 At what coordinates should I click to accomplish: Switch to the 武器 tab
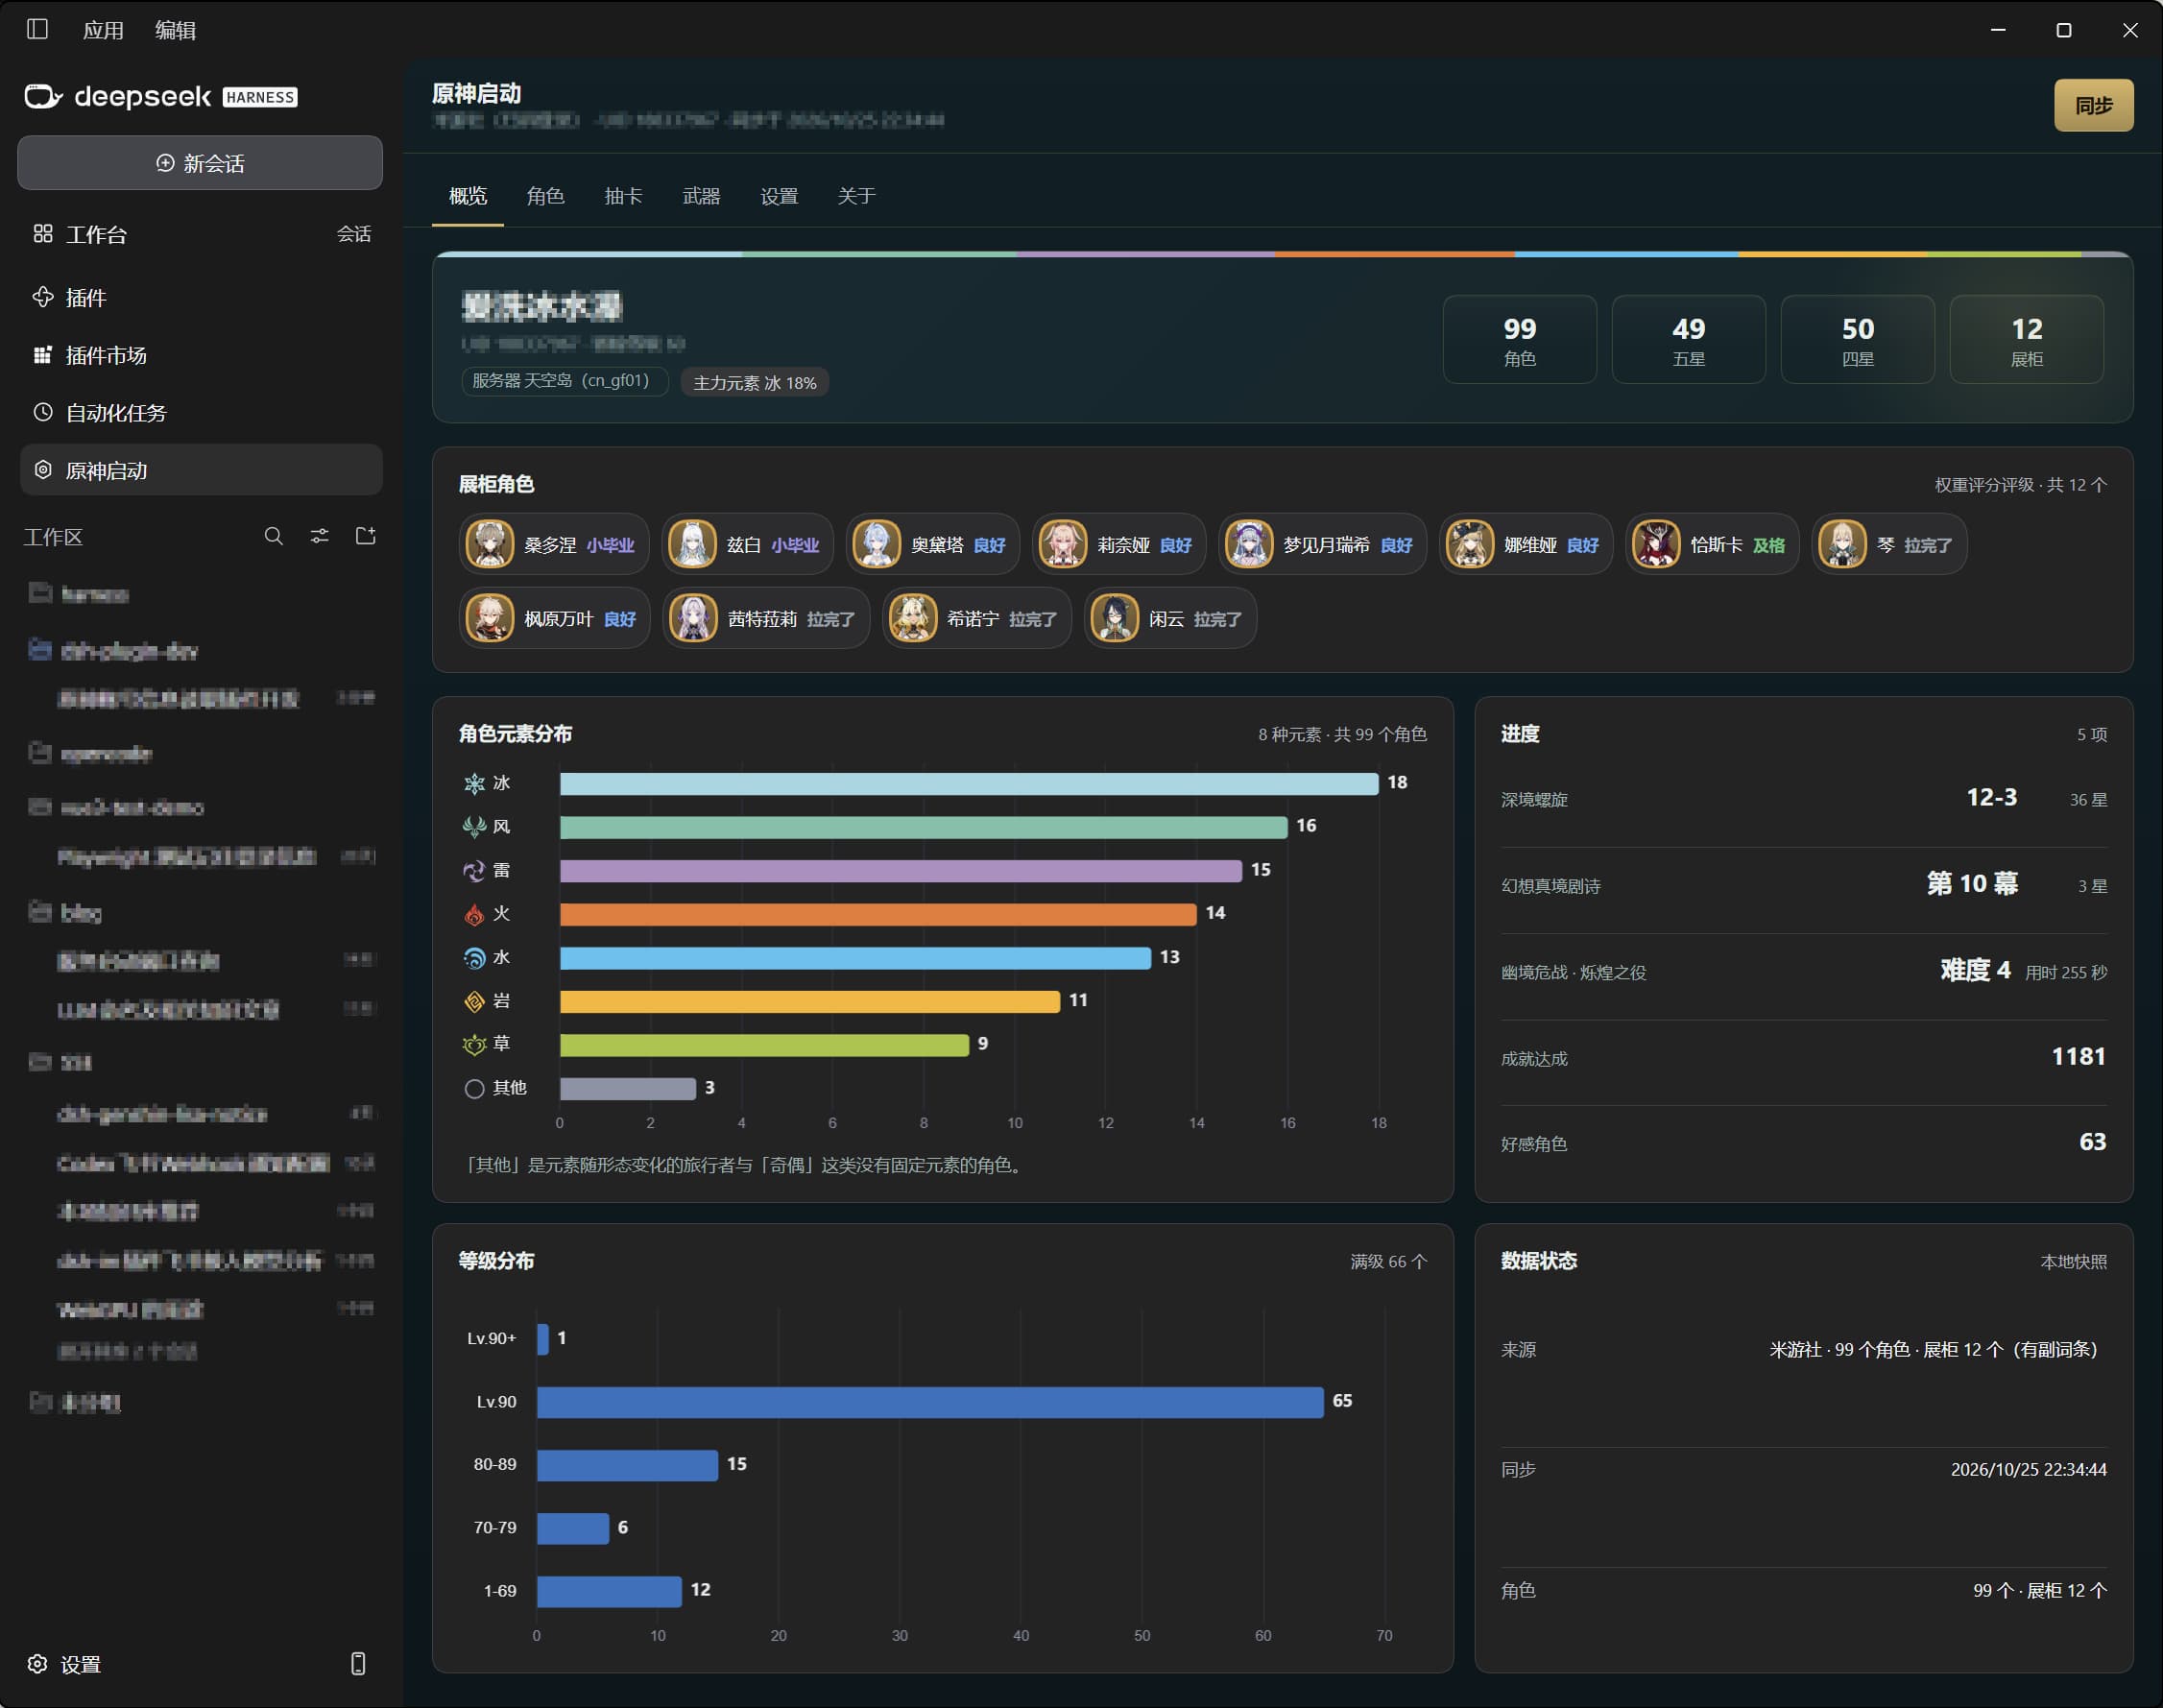click(x=701, y=195)
